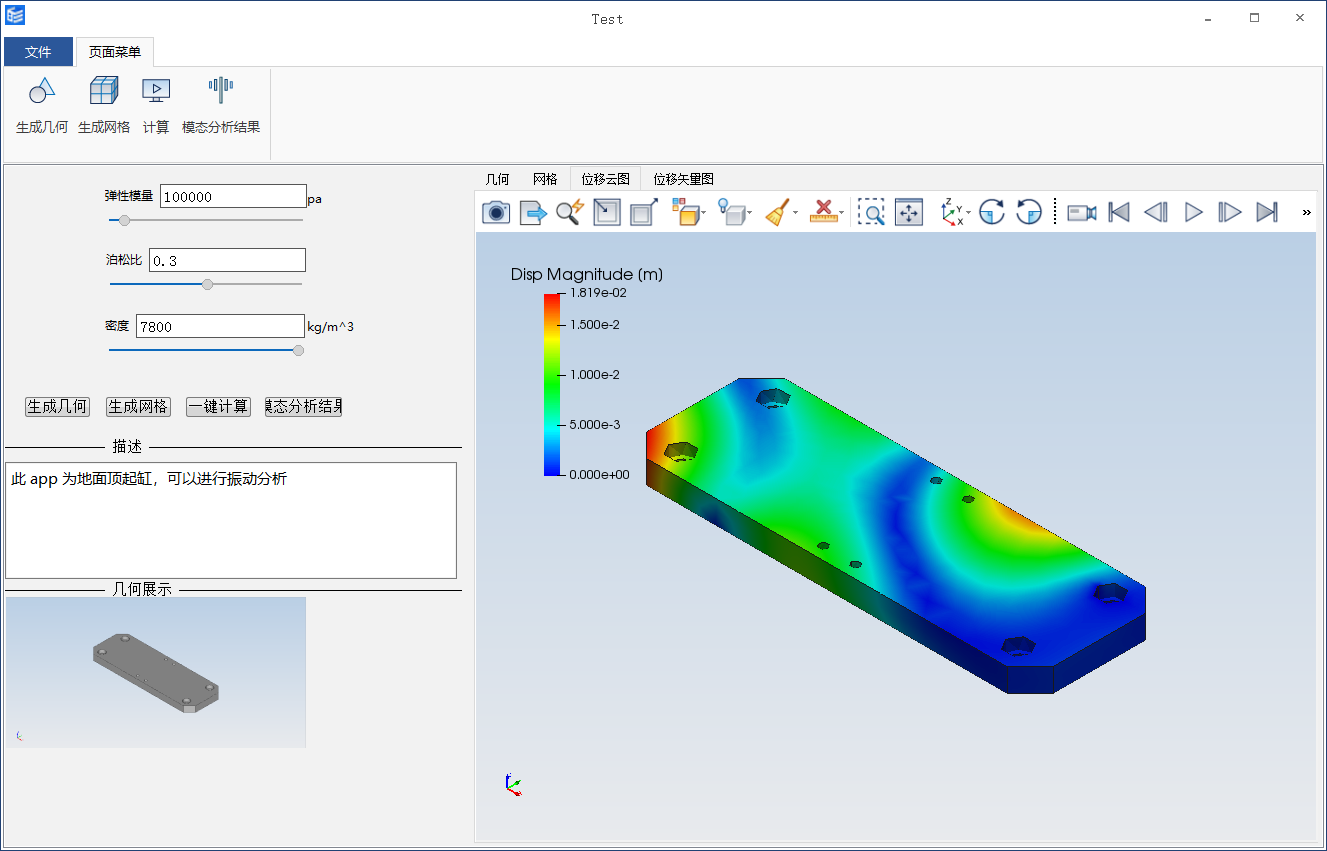Click the XYZ axes orientation icon

coord(952,212)
